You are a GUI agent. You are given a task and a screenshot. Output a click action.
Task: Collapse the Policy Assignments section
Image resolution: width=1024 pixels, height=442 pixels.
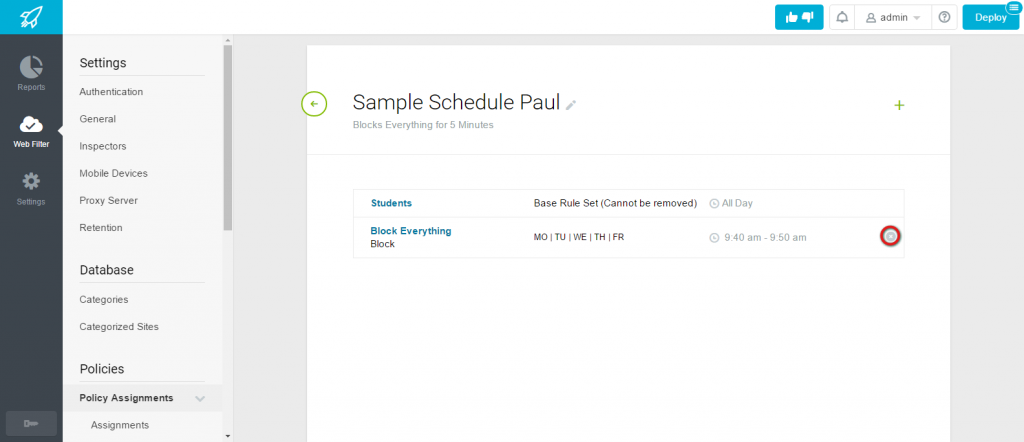[200, 398]
